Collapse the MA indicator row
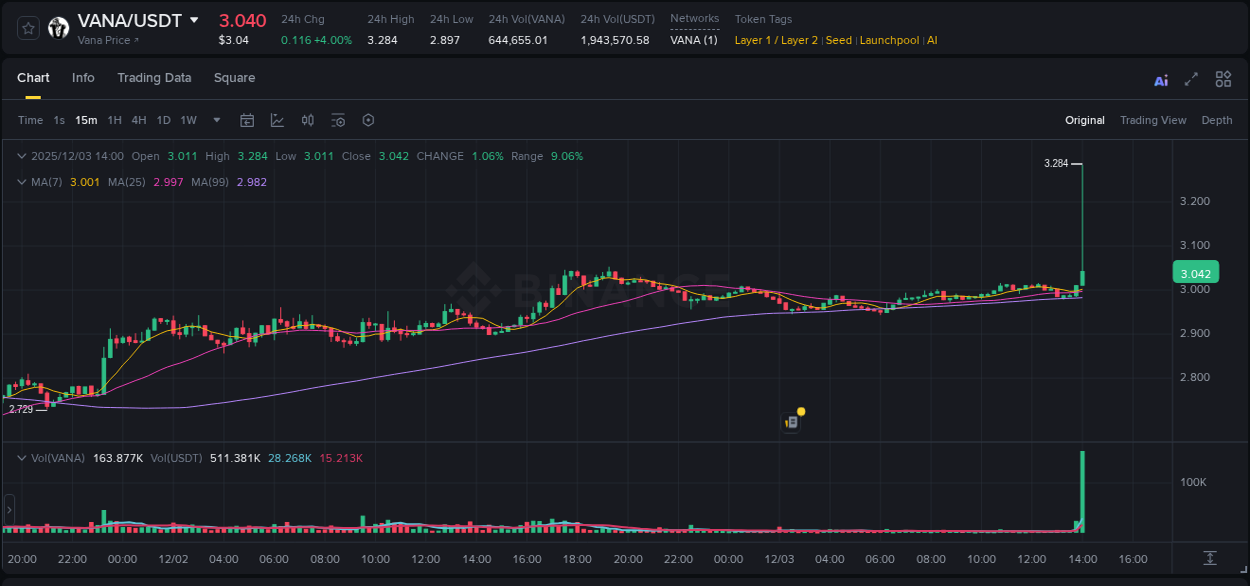The height and width of the screenshot is (586, 1250). pyautogui.click(x=22, y=182)
